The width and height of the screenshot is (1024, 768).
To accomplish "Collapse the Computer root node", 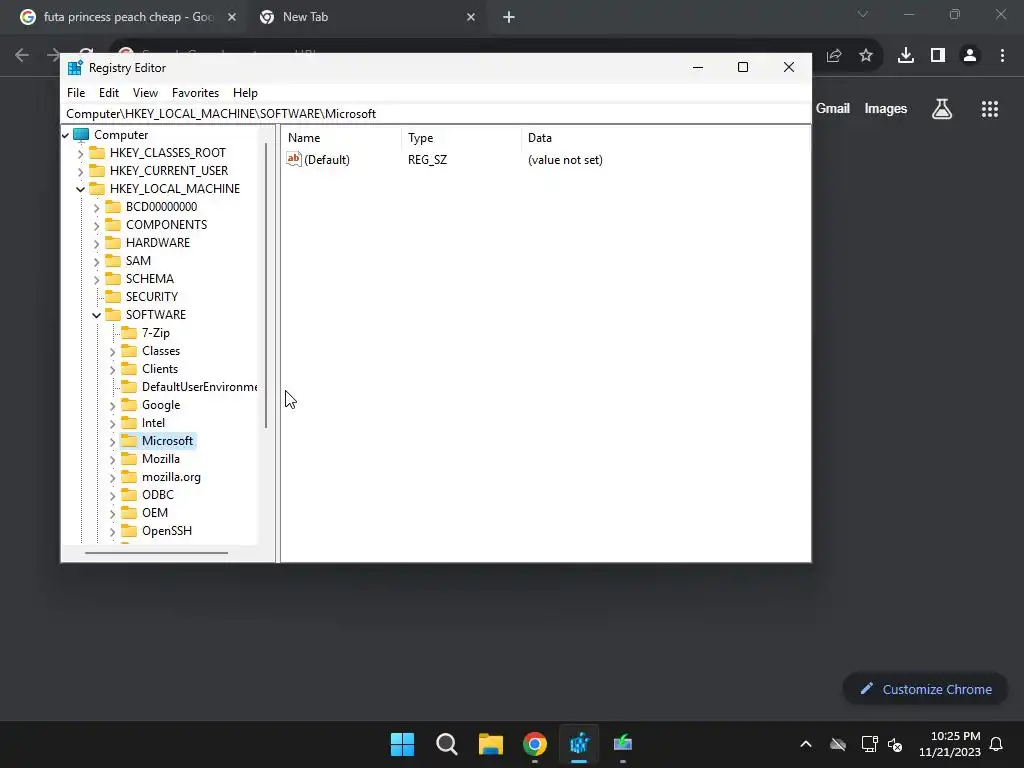I will [x=65, y=135].
